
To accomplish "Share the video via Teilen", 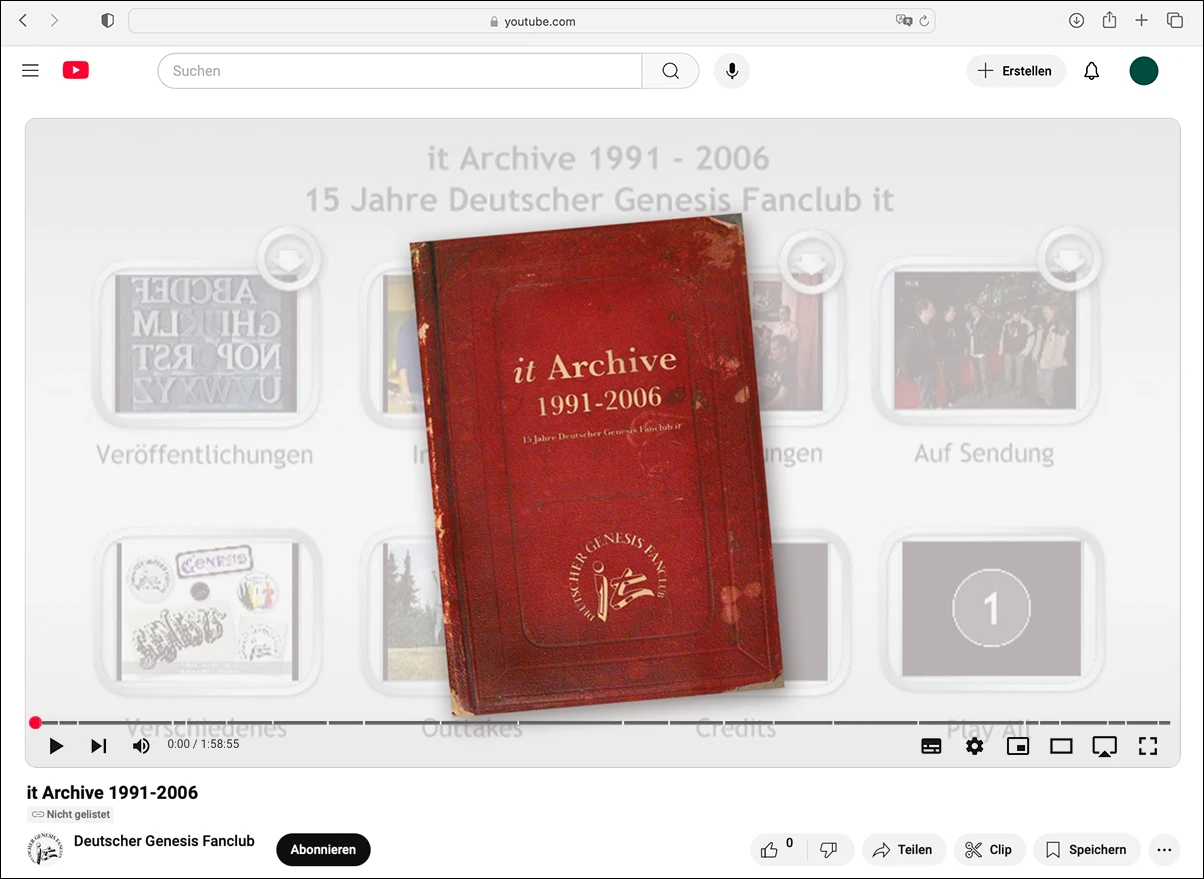I will click(x=904, y=850).
